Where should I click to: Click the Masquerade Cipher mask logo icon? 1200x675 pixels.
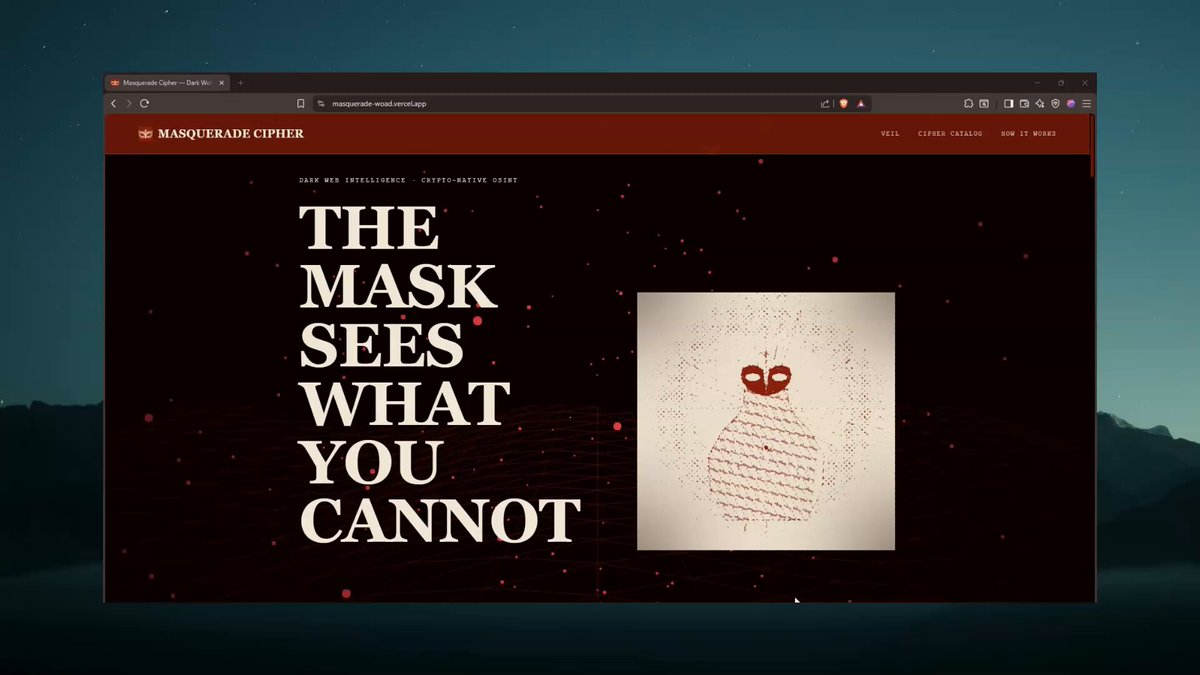145,134
